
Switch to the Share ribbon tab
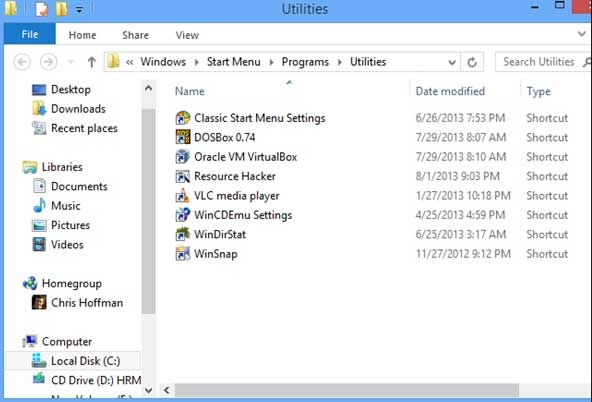point(135,35)
